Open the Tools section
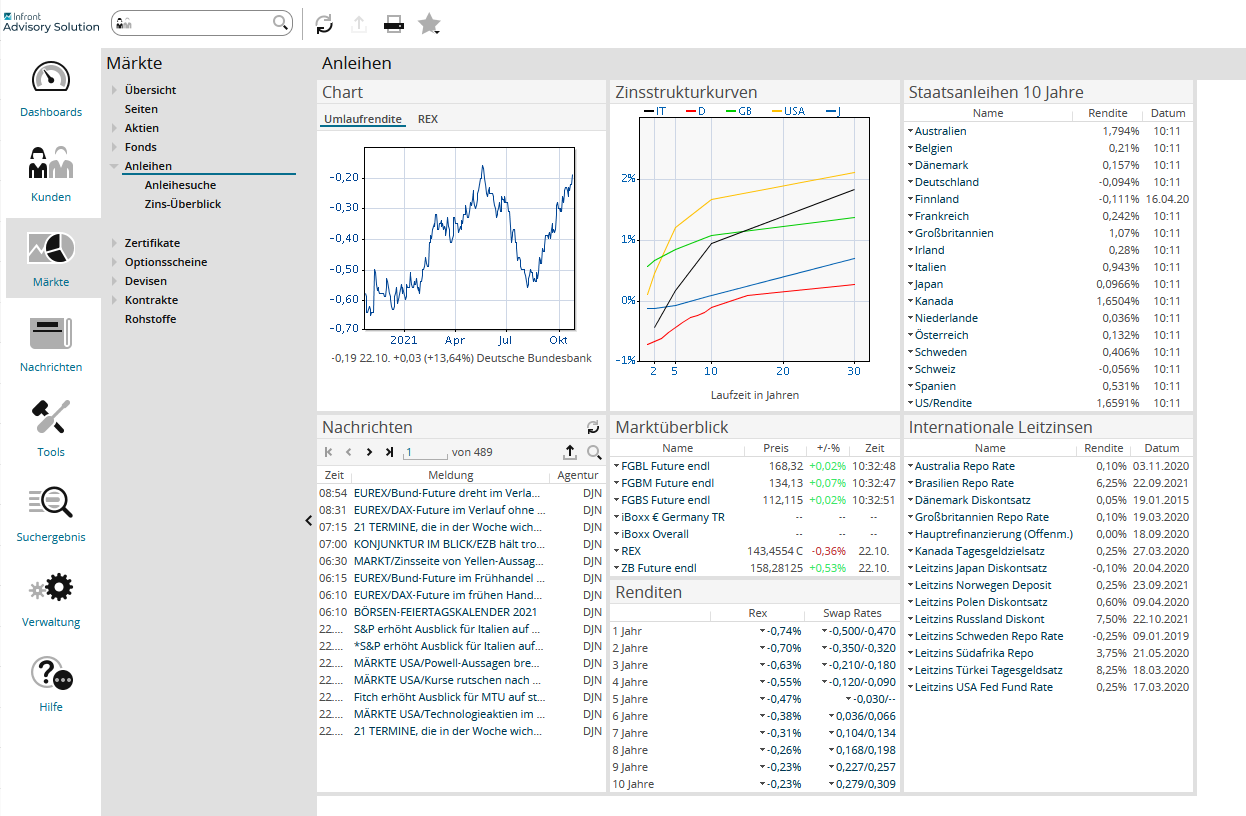The image size is (1246, 816). pos(51,430)
